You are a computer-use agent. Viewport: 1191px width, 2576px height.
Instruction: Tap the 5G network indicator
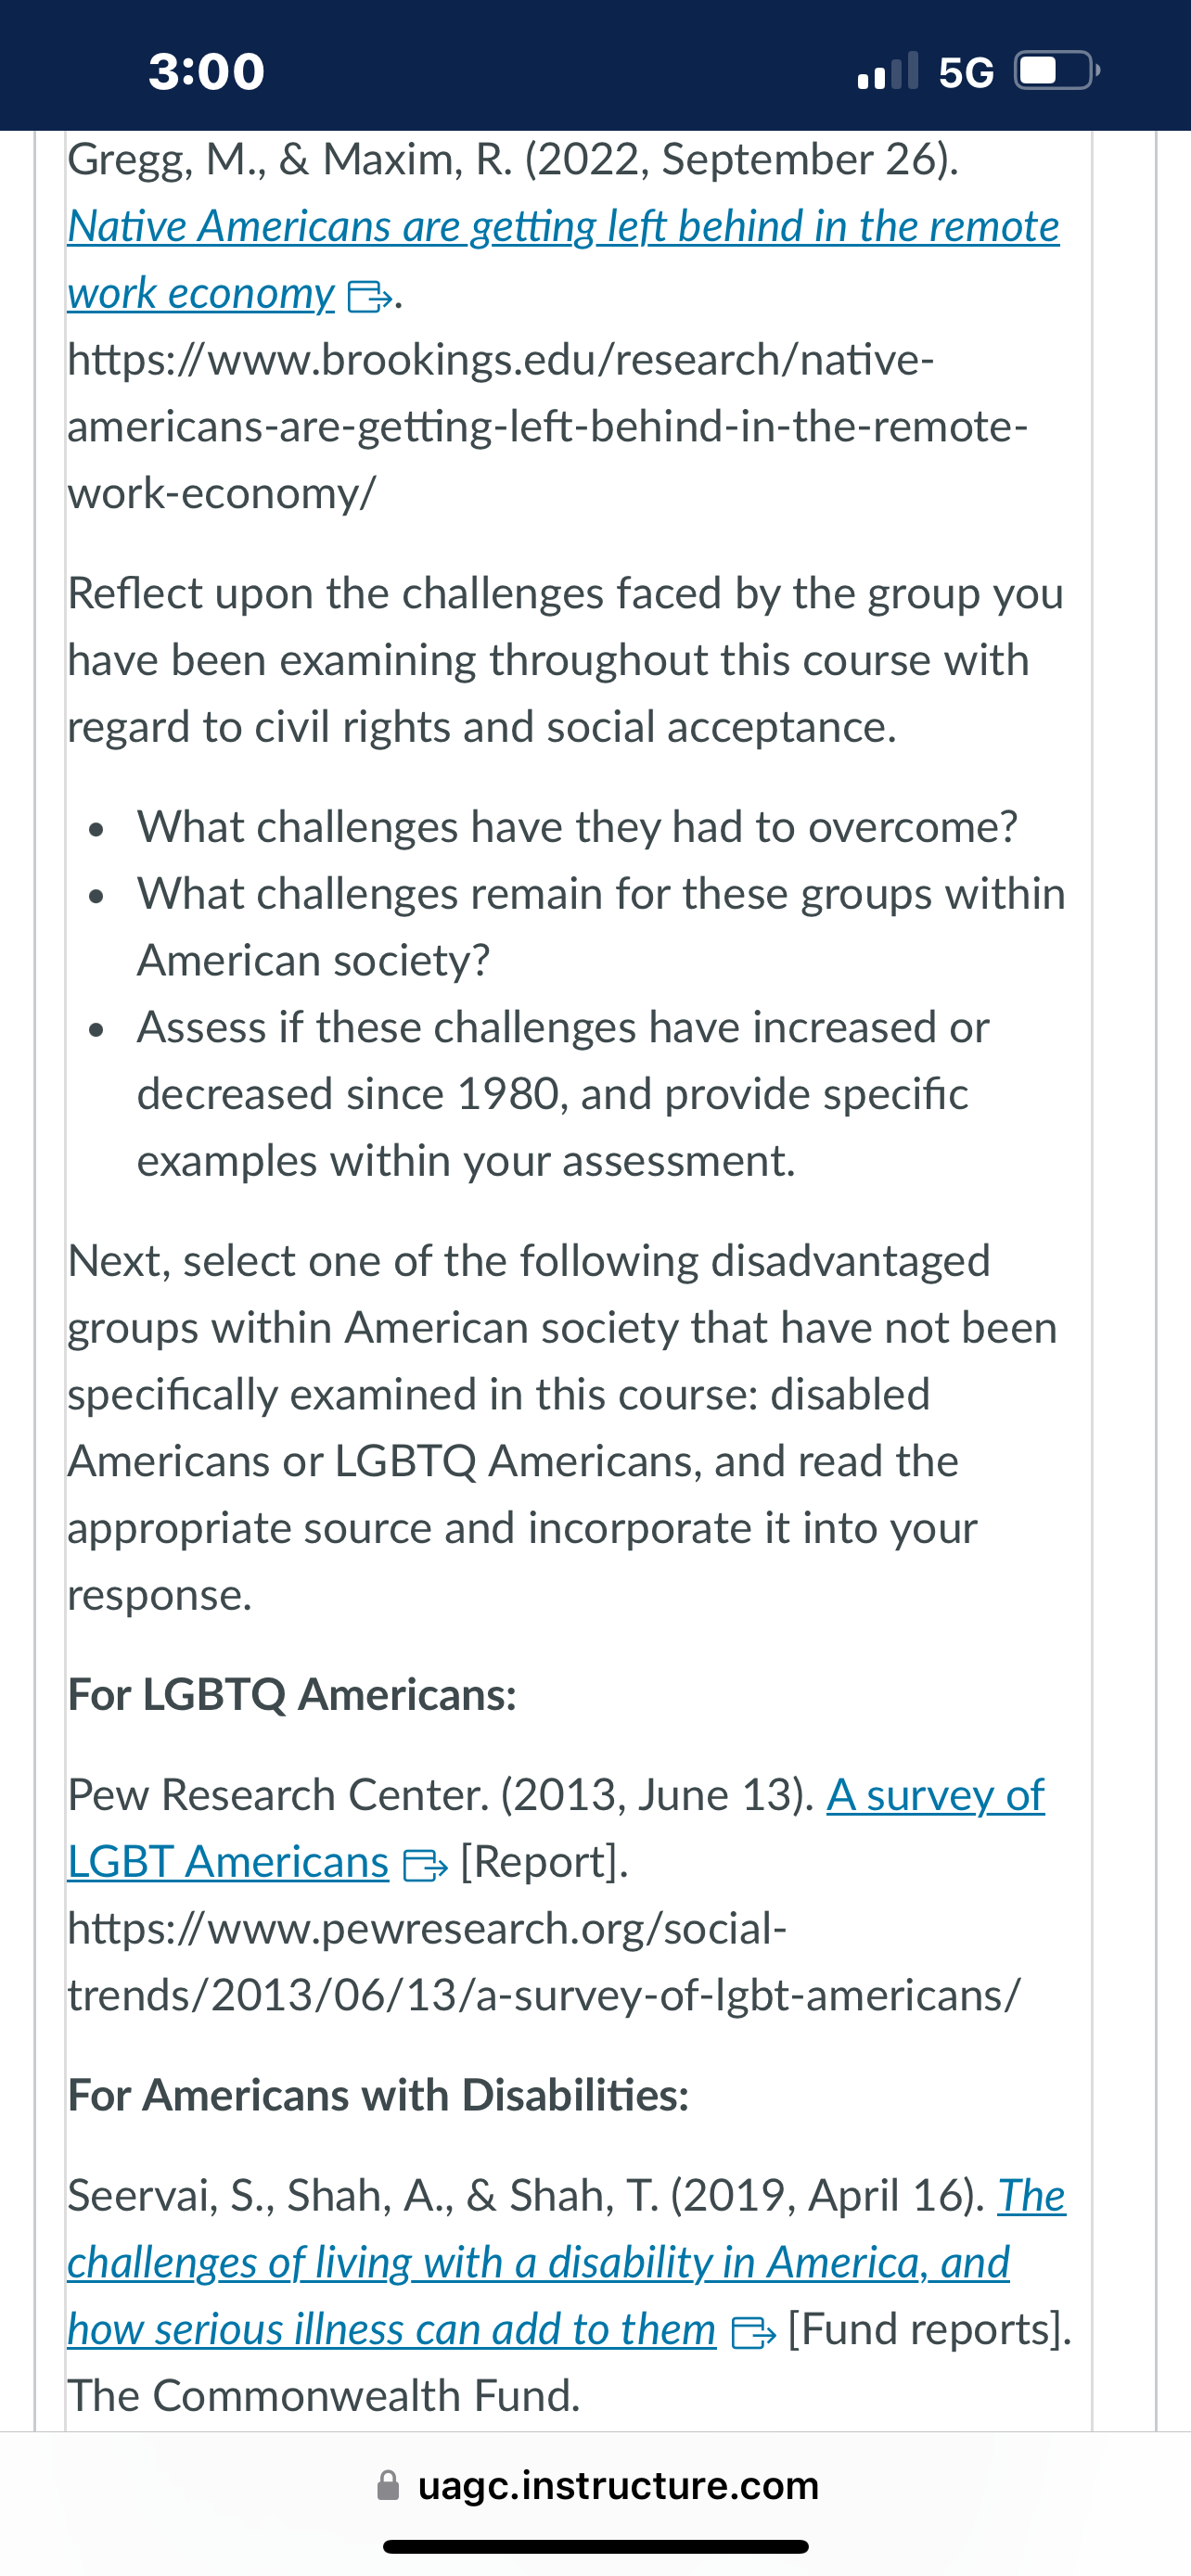(966, 72)
